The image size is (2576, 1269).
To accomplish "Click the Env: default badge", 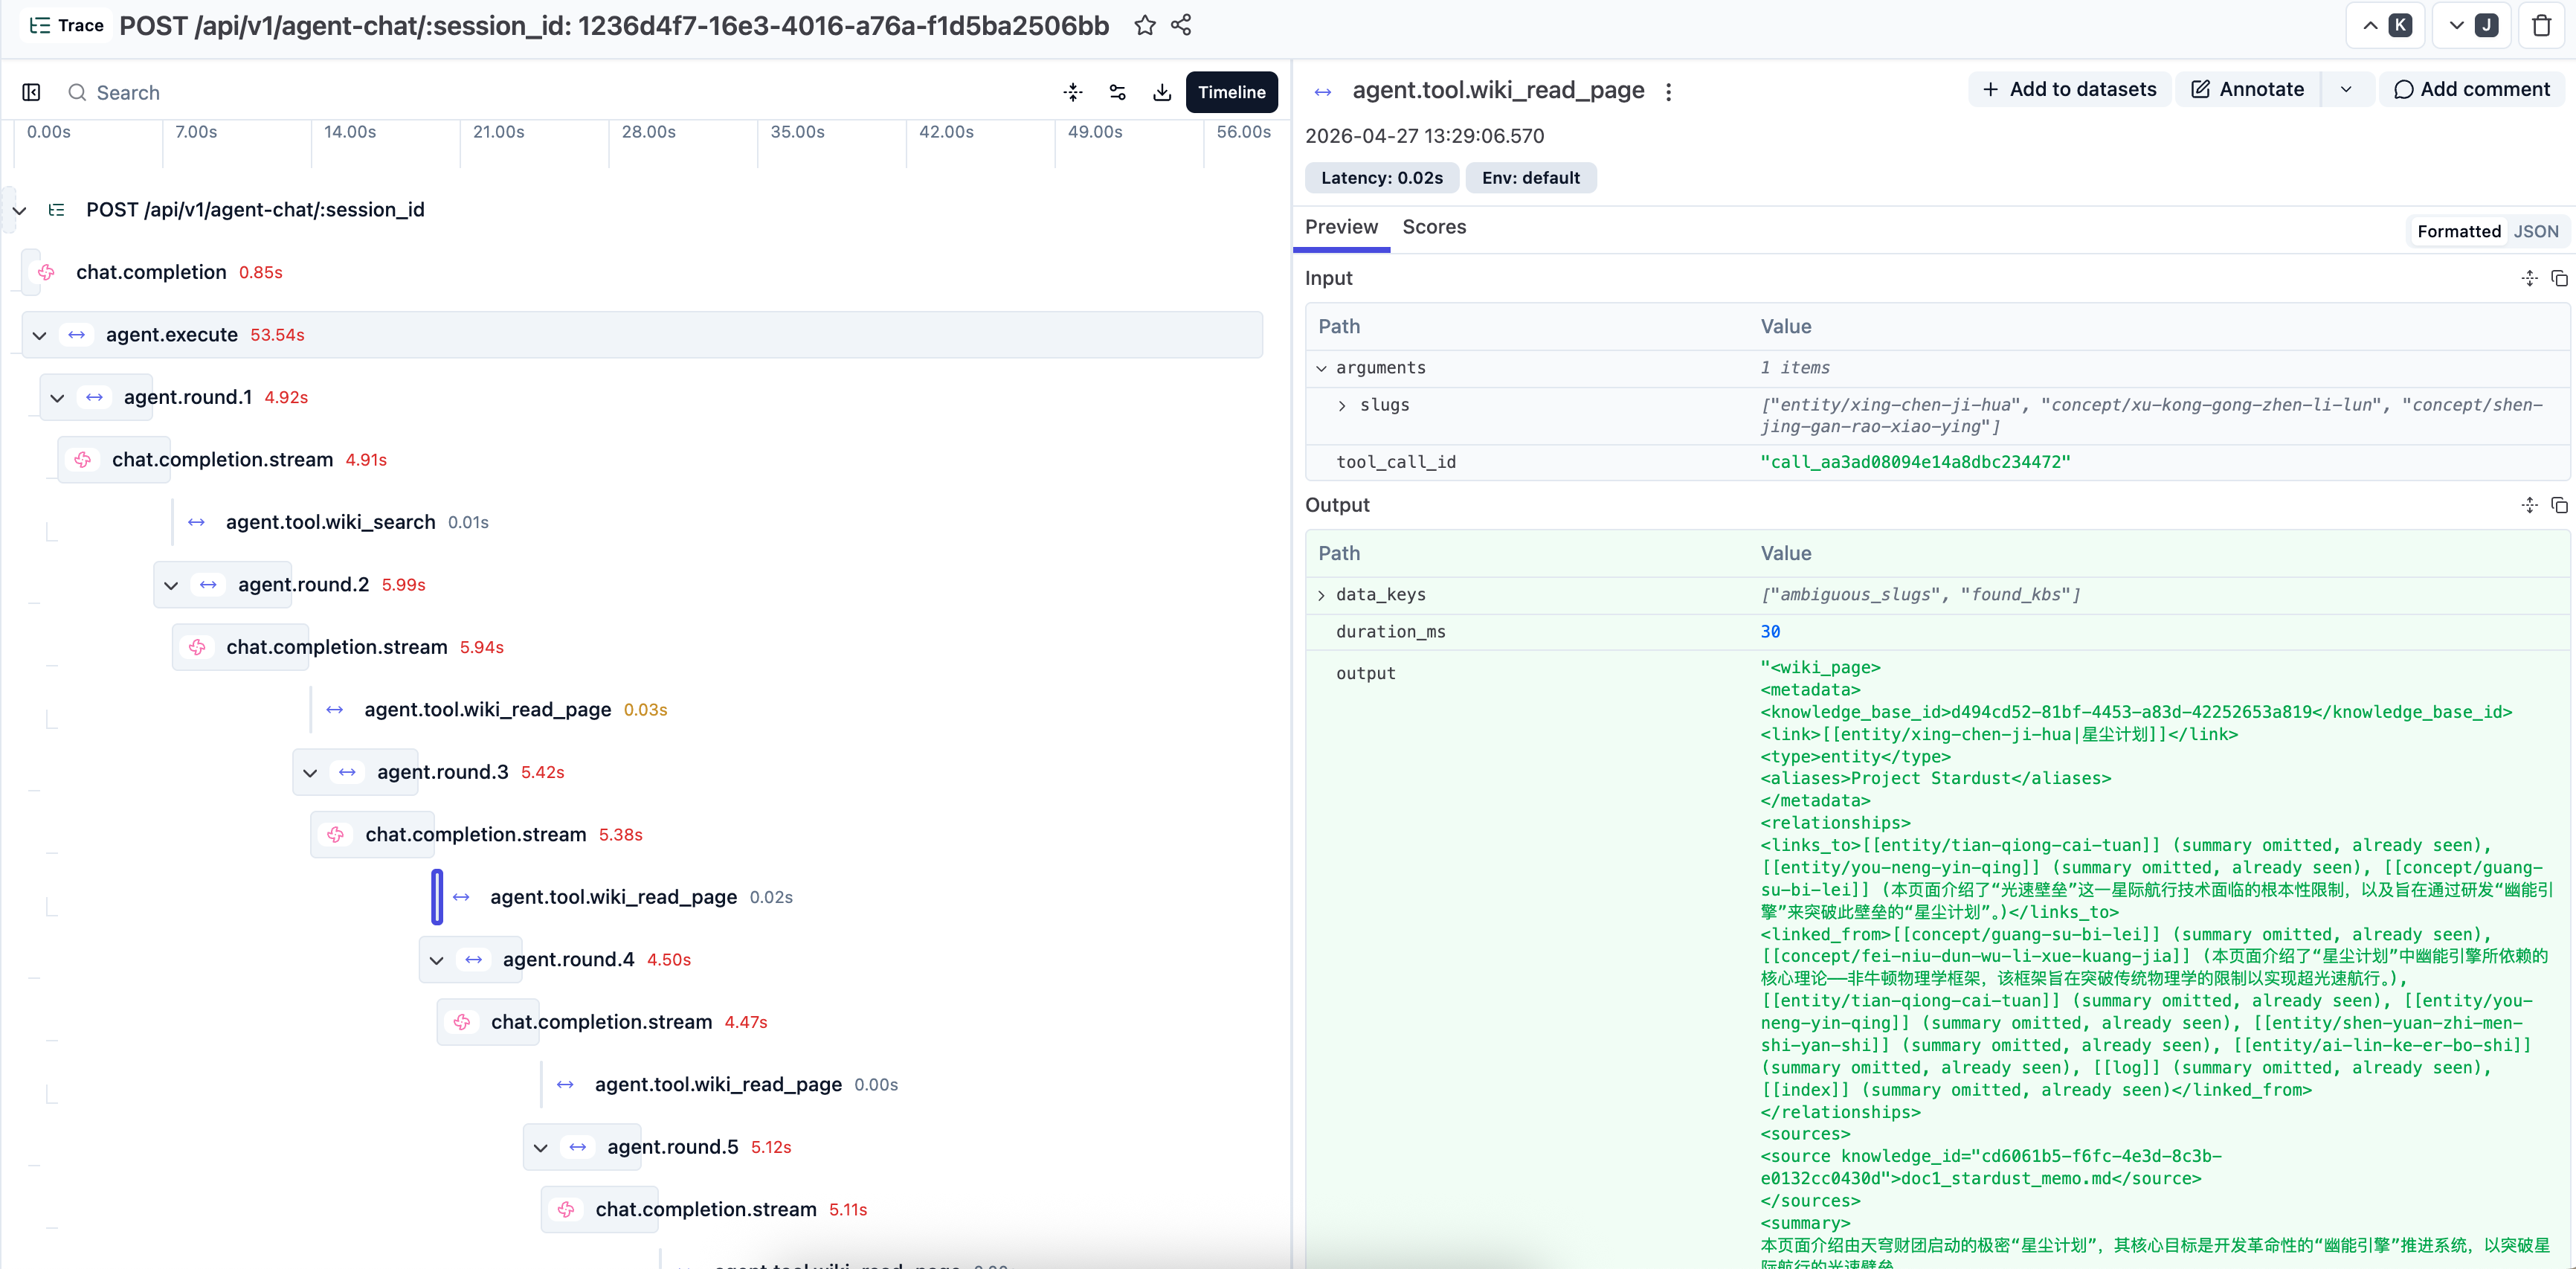I will tap(1530, 178).
